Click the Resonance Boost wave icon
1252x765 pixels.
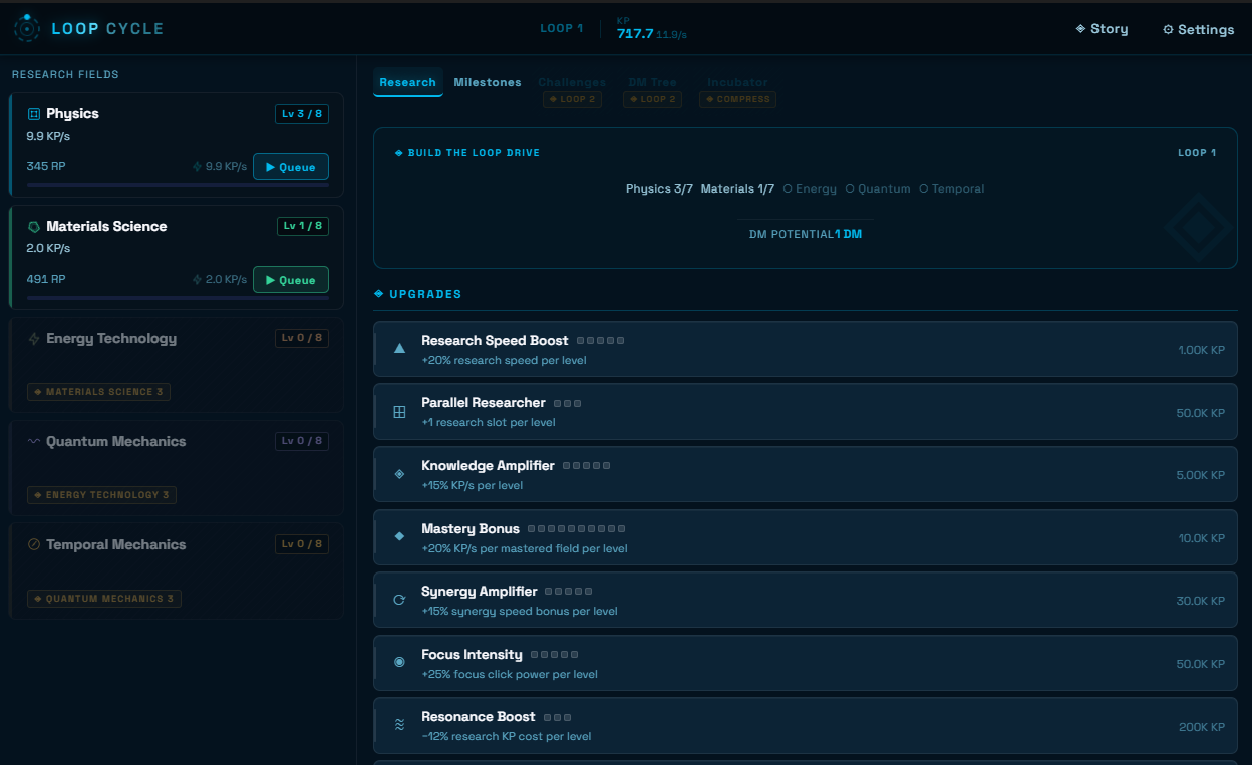399,725
